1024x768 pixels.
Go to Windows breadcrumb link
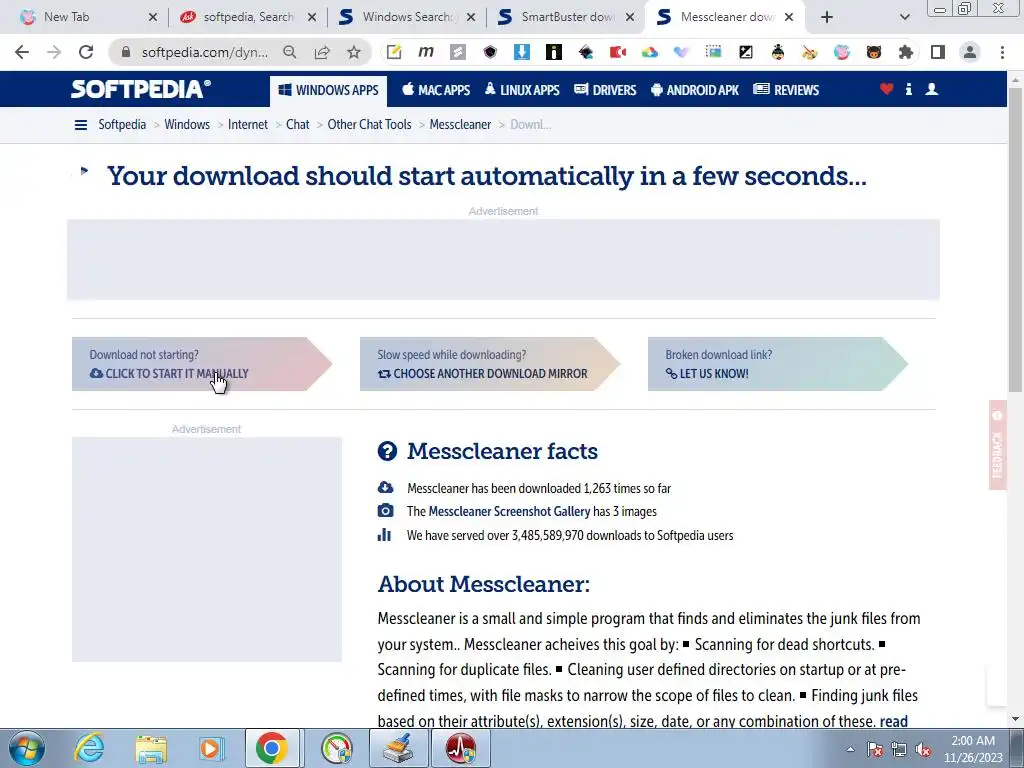click(x=187, y=125)
